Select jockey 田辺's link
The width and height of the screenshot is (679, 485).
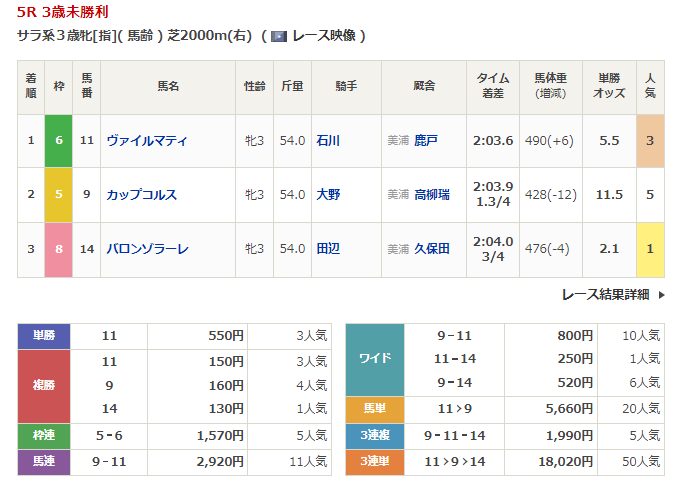pyautogui.click(x=327, y=249)
